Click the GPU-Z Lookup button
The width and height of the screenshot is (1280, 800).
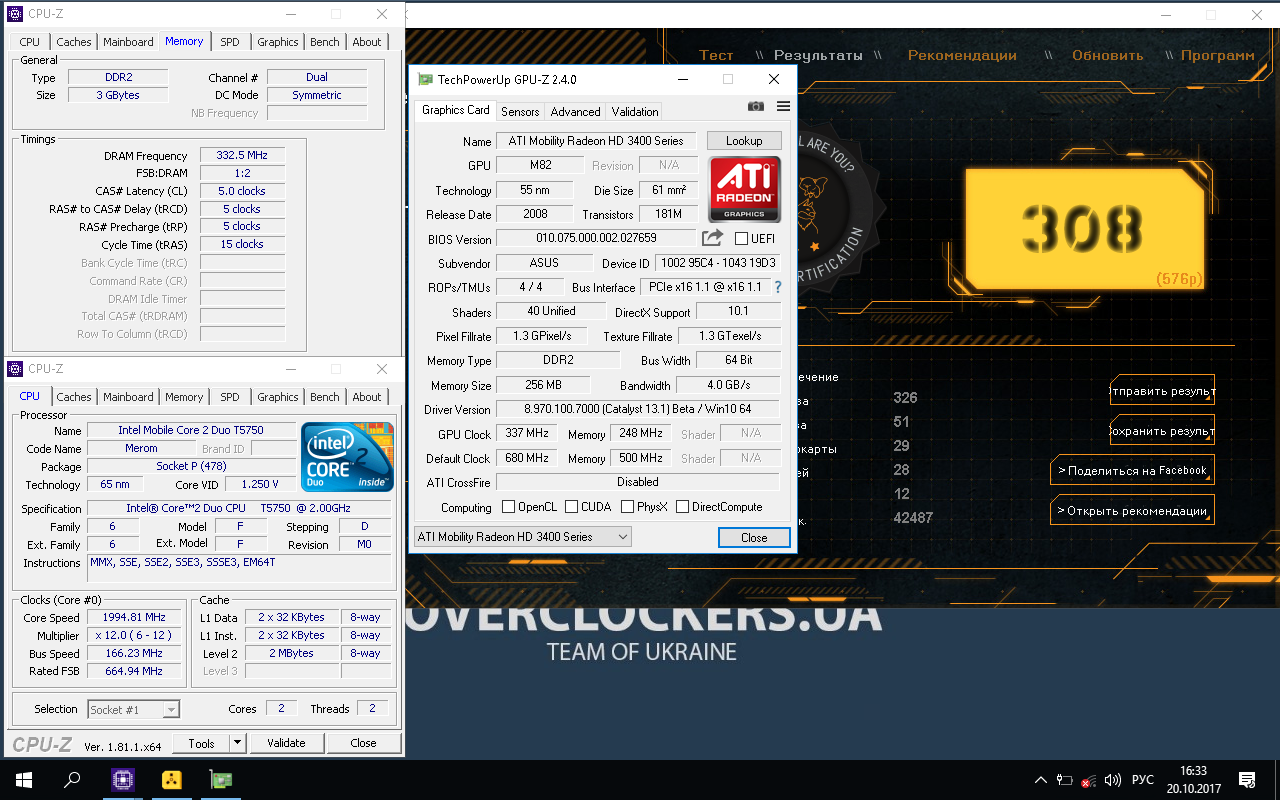(x=744, y=141)
